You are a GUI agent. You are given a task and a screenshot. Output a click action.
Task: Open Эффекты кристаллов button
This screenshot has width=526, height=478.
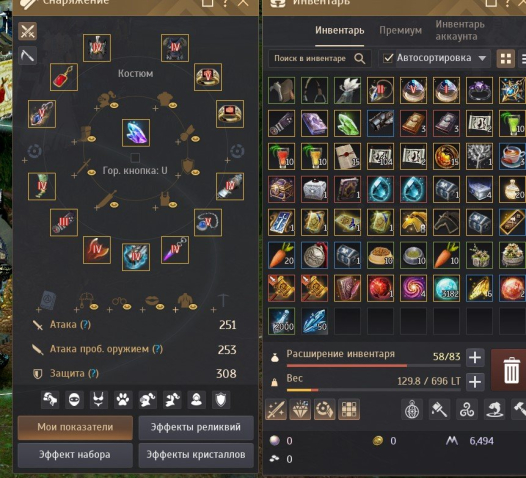pyautogui.click(x=196, y=455)
